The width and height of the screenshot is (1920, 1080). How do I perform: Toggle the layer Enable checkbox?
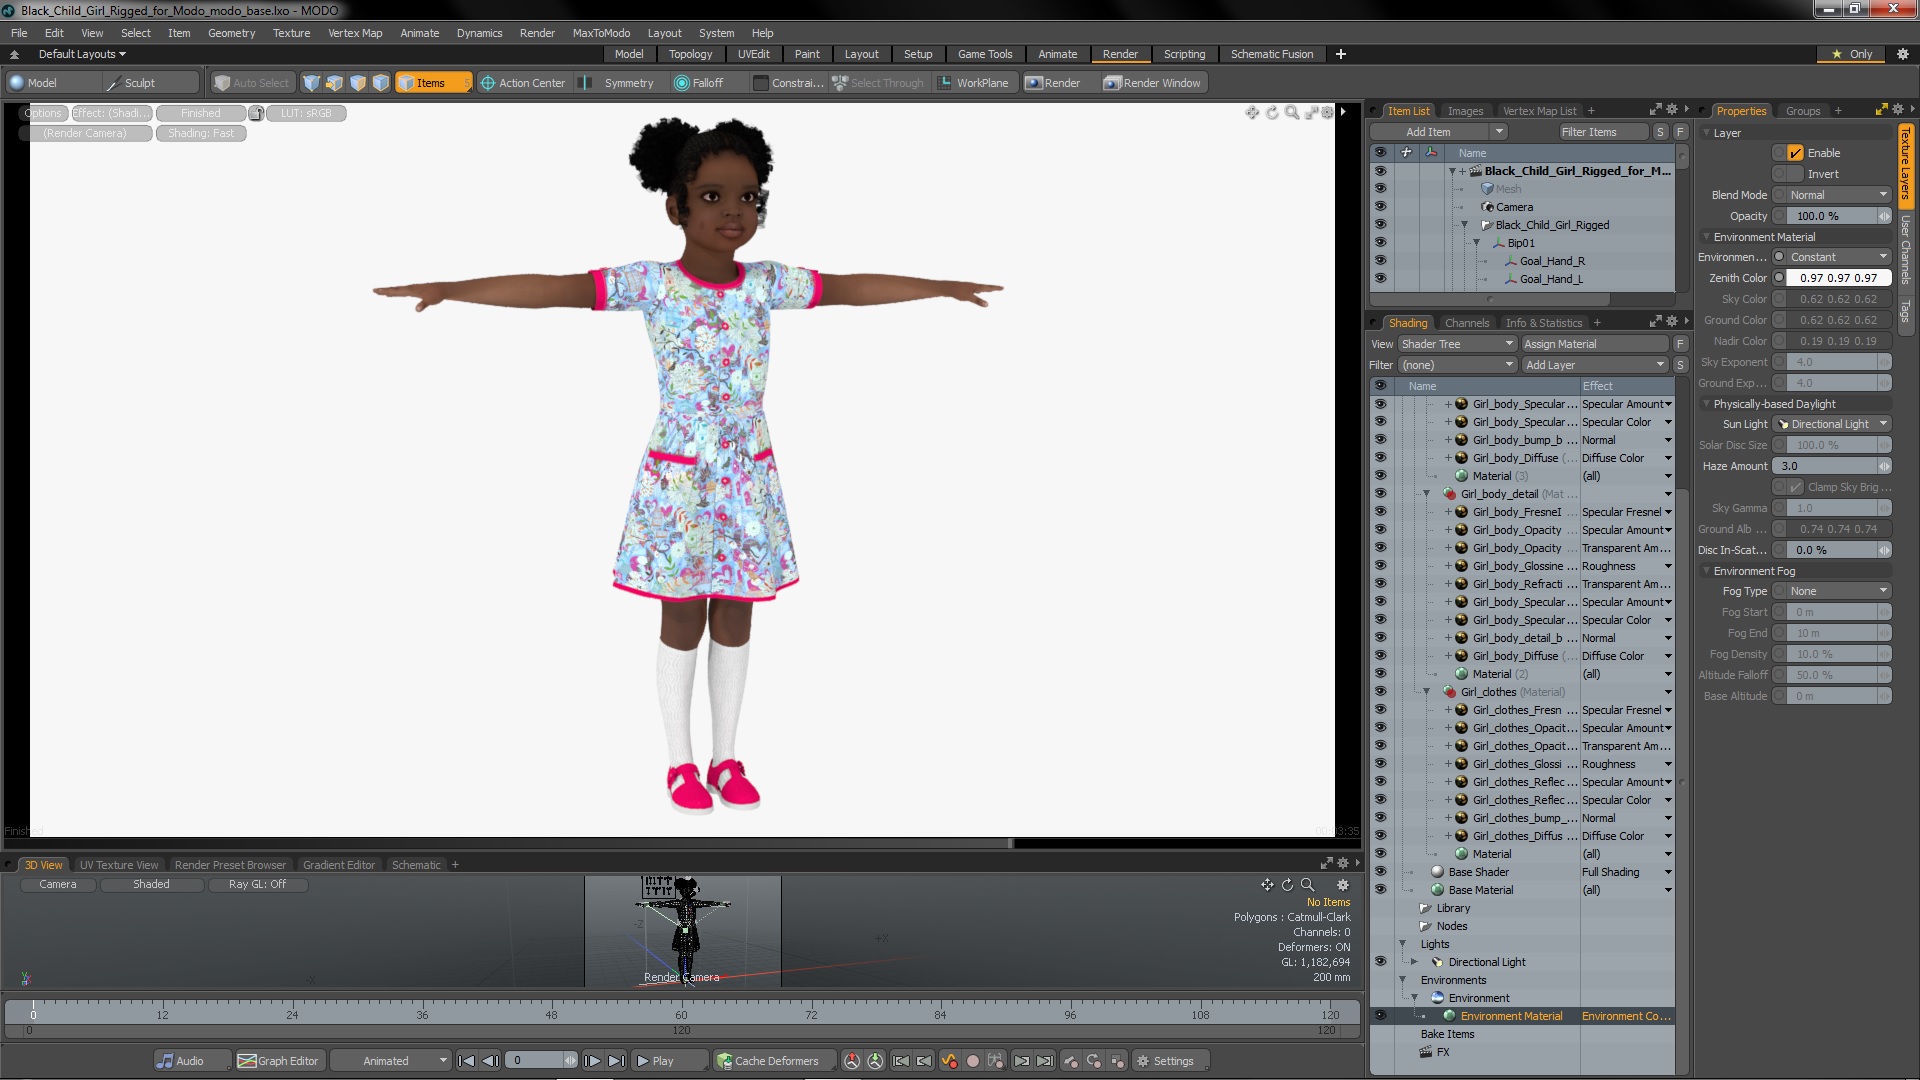pyautogui.click(x=1796, y=153)
